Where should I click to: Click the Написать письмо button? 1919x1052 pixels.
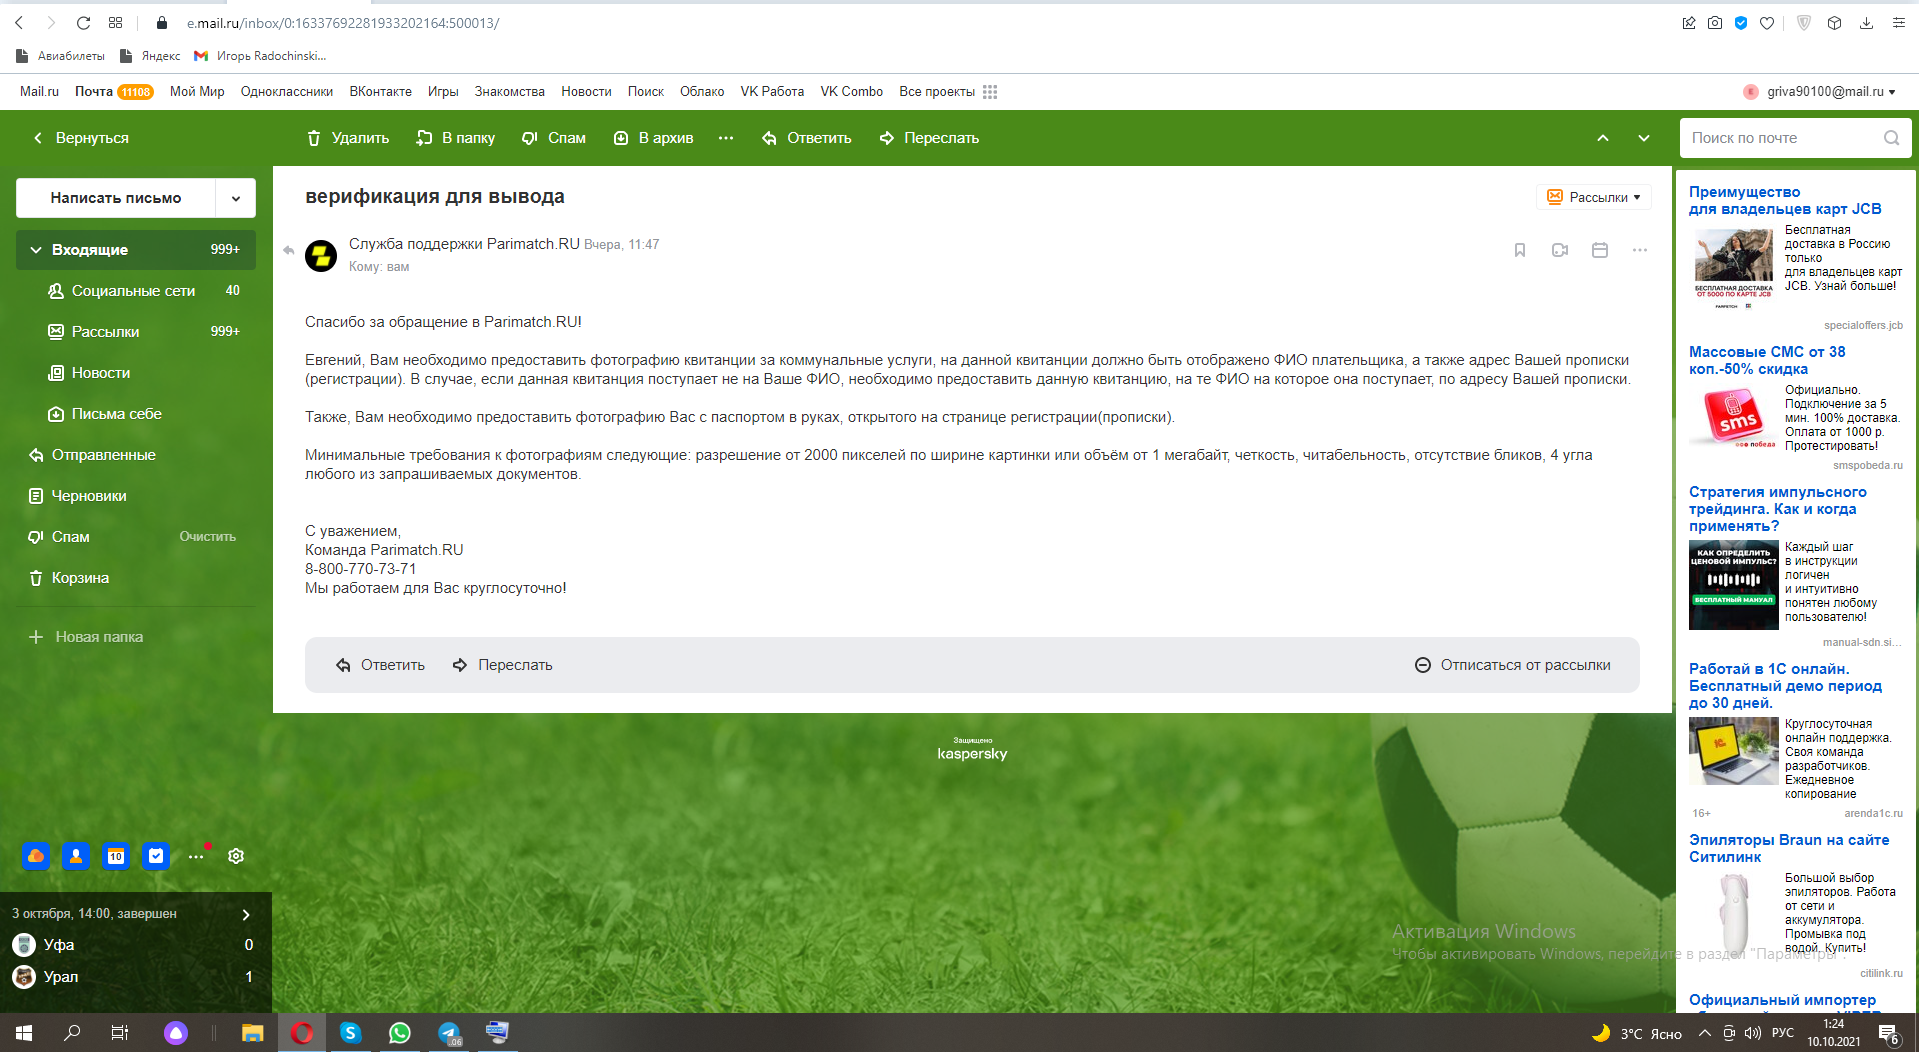coord(116,198)
